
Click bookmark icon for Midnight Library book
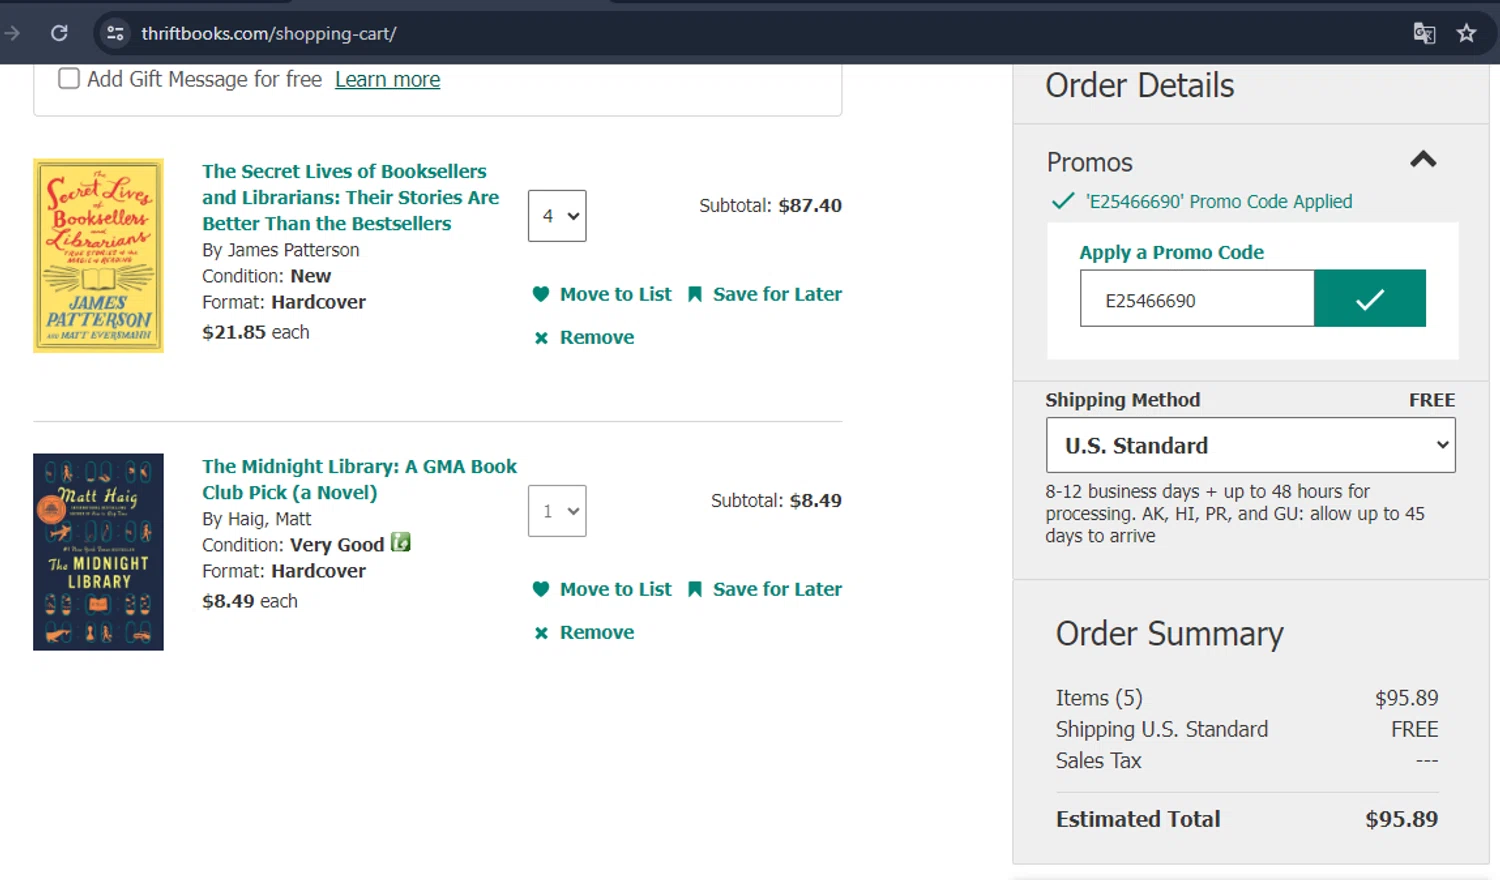[694, 589]
